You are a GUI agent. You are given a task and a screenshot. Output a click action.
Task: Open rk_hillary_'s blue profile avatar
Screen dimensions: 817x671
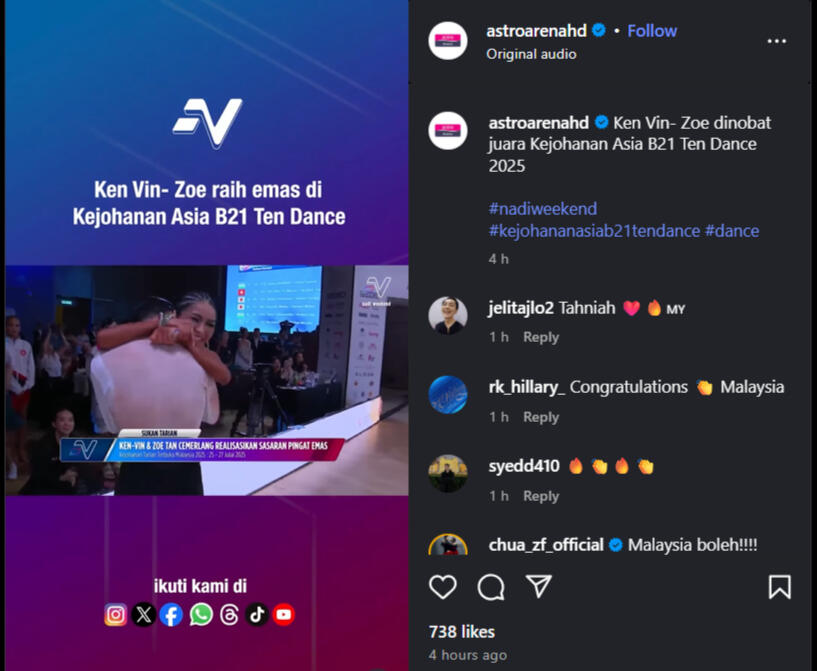click(448, 395)
